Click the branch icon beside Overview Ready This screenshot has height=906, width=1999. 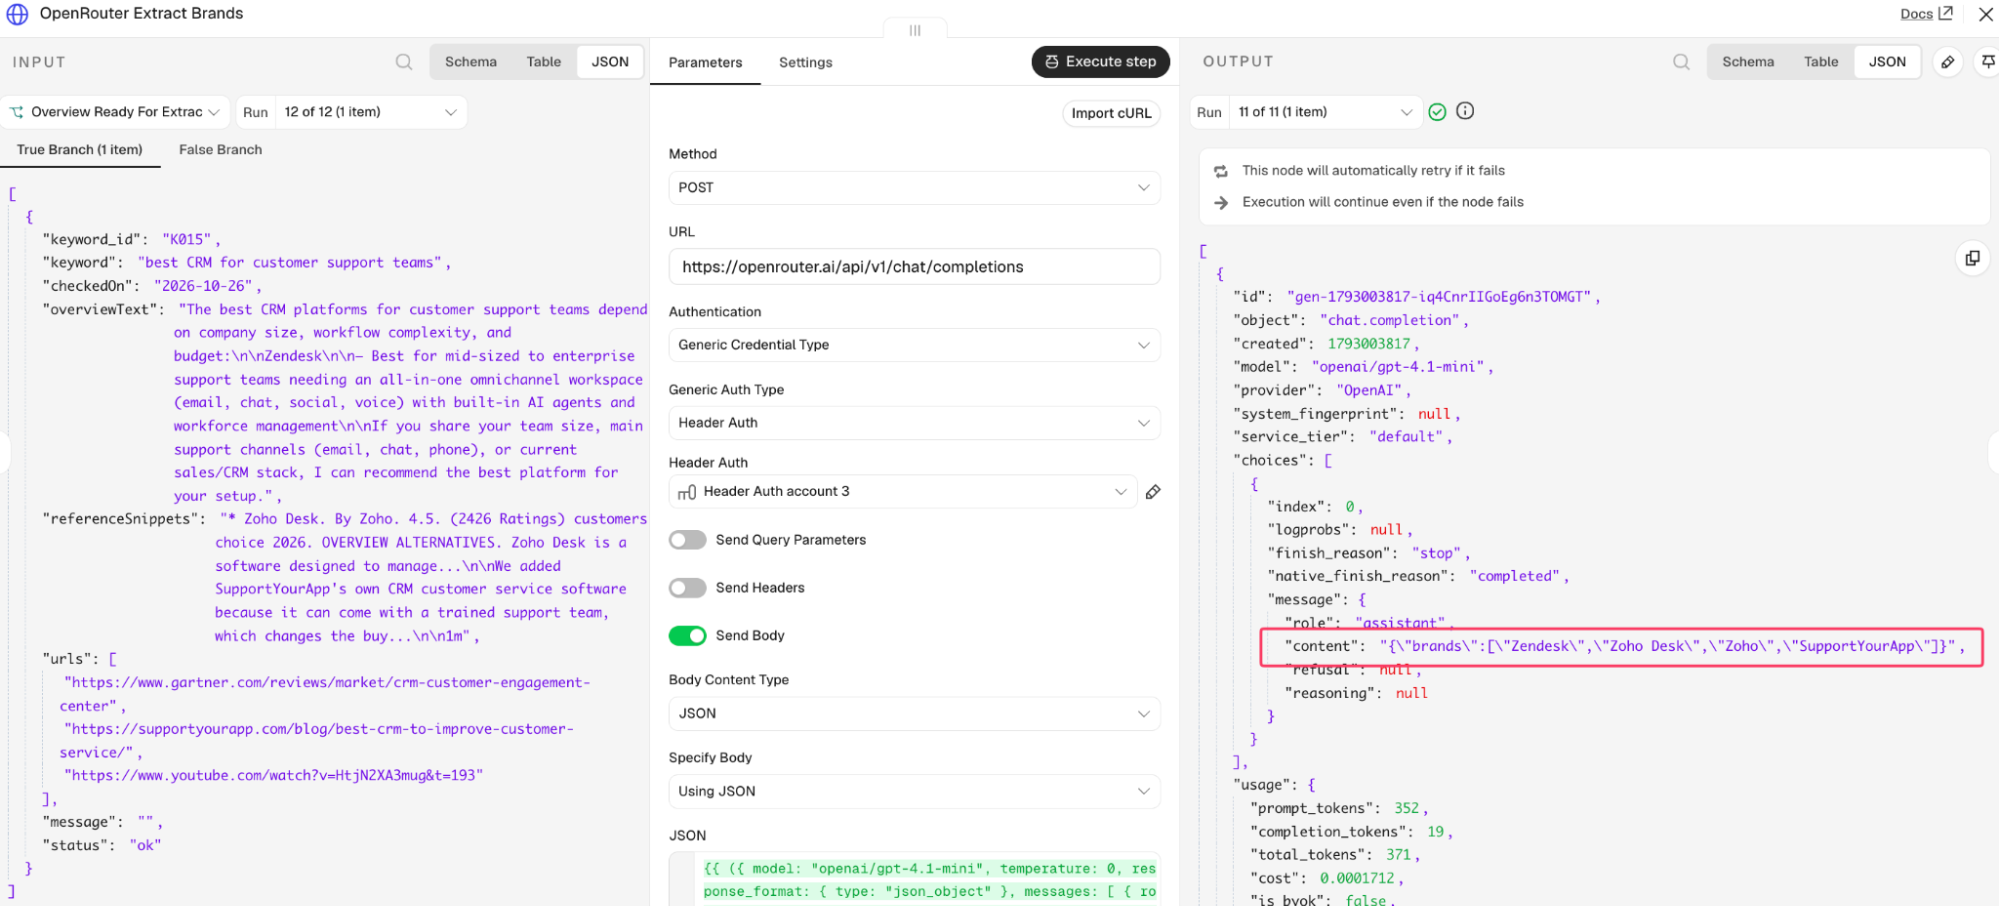coord(17,112)
